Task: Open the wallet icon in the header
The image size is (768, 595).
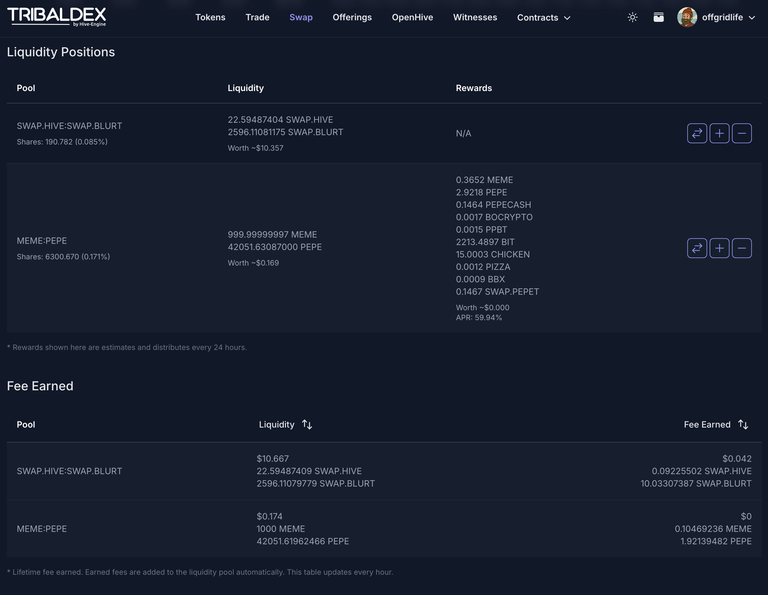Action: [659, 17]
